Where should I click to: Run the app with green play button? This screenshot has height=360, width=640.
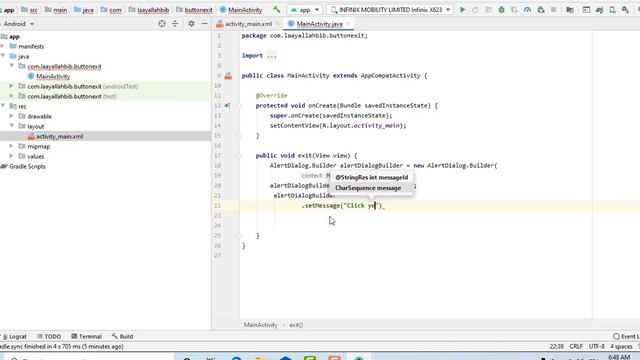462,9
